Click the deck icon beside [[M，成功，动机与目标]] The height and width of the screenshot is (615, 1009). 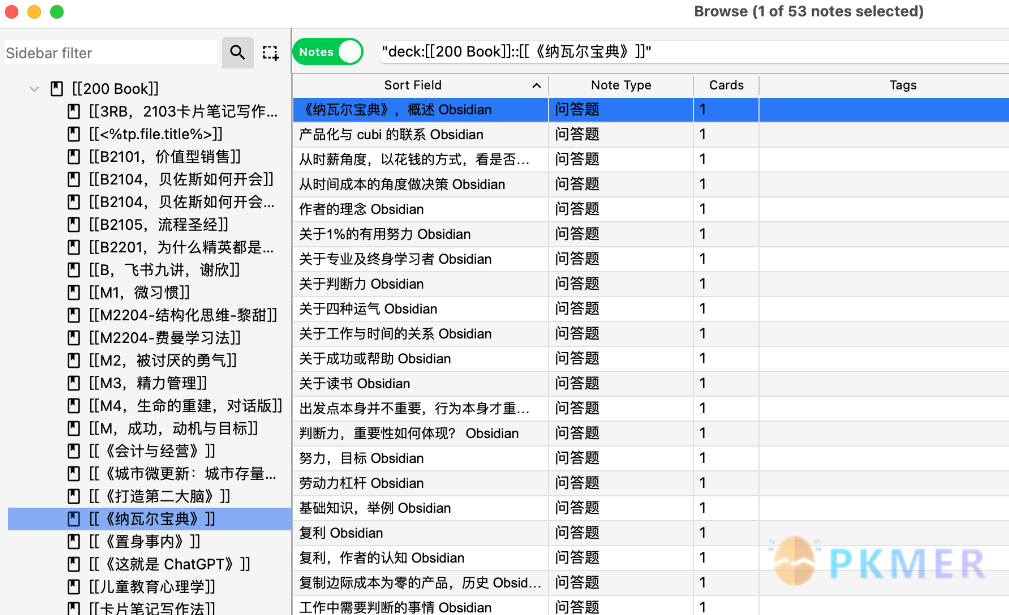click(x=74, y=428)
